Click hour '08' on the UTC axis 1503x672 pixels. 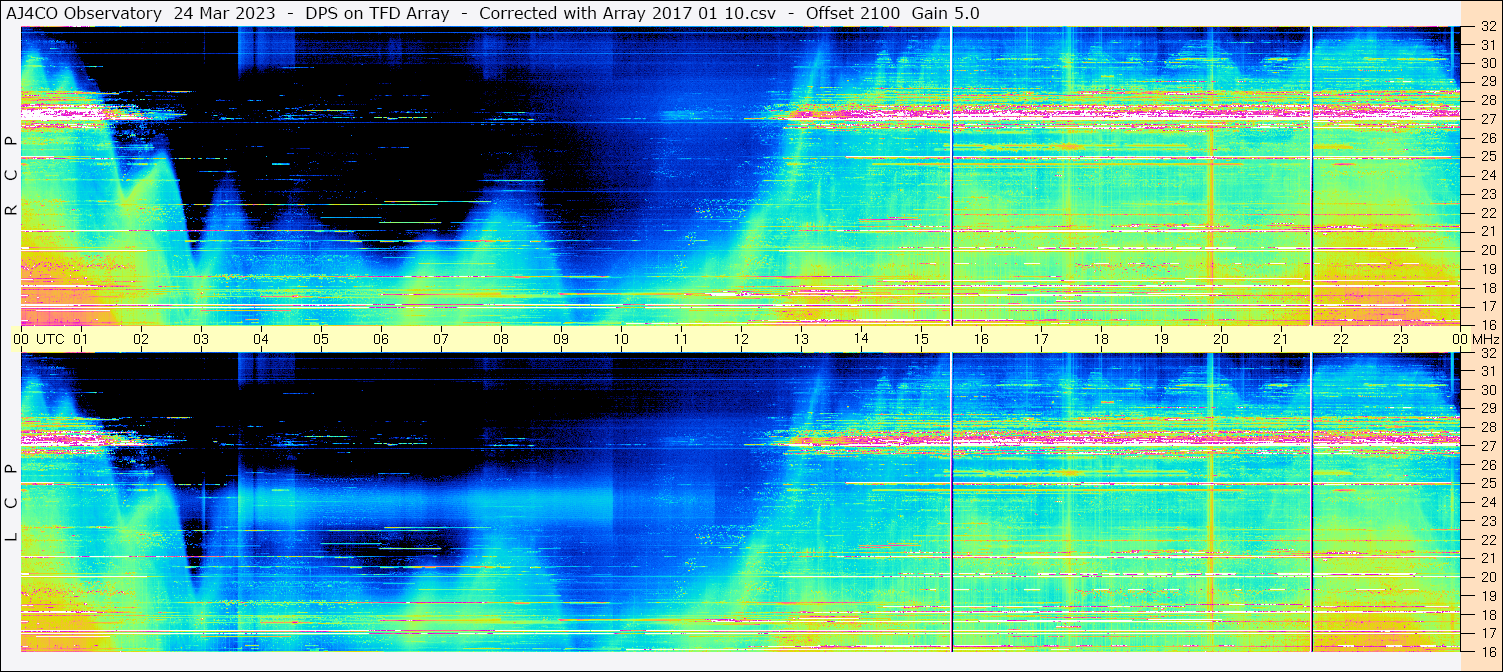pos(501,339)
